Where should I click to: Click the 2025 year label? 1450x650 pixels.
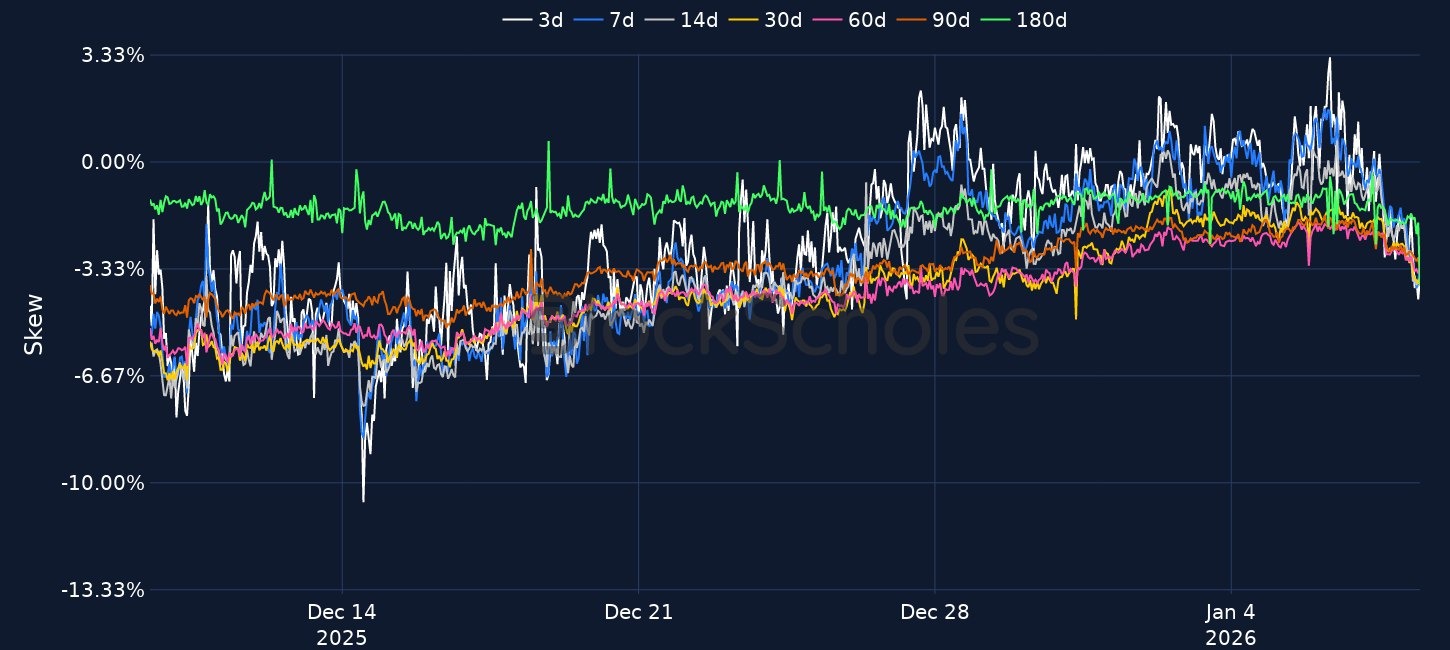tap(342, 638)
